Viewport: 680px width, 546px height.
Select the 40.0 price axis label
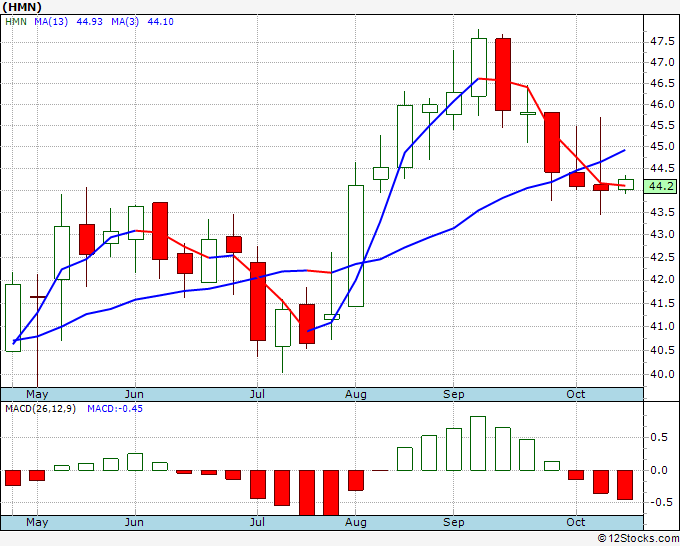click(x=662, y=374)
